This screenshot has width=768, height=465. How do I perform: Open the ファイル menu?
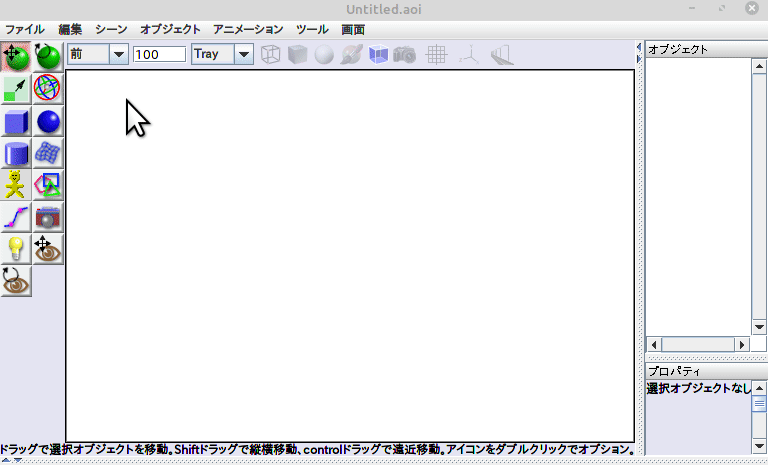(x=24, y=29)
